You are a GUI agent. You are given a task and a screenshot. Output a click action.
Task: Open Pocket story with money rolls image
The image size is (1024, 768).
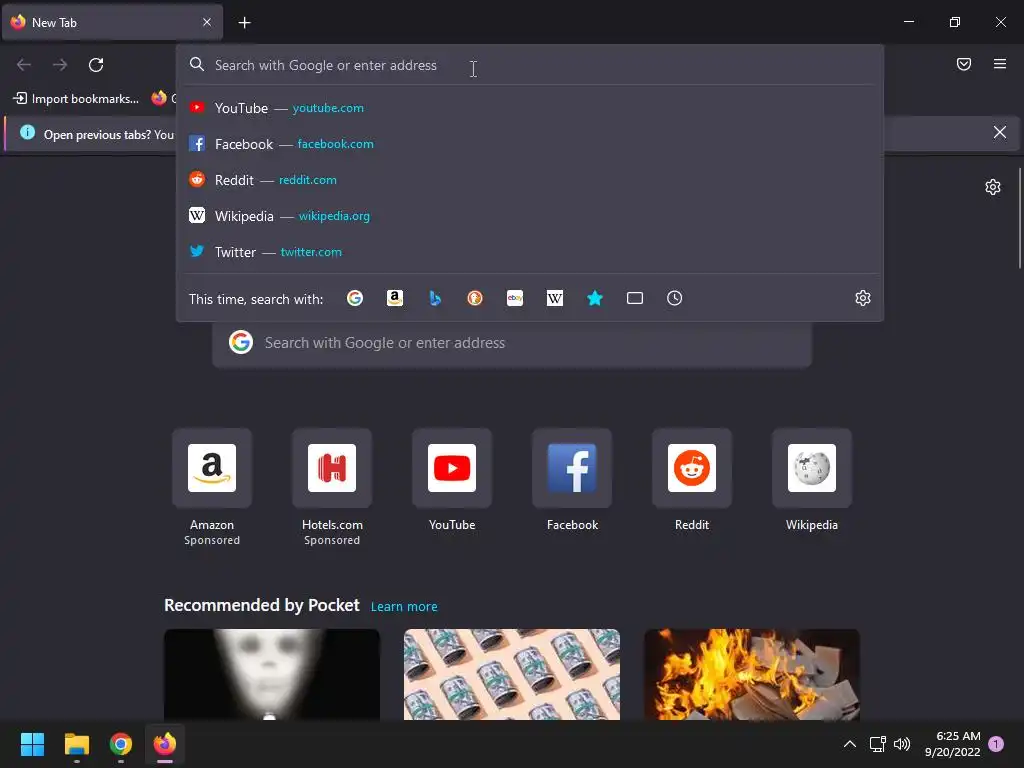512,675
